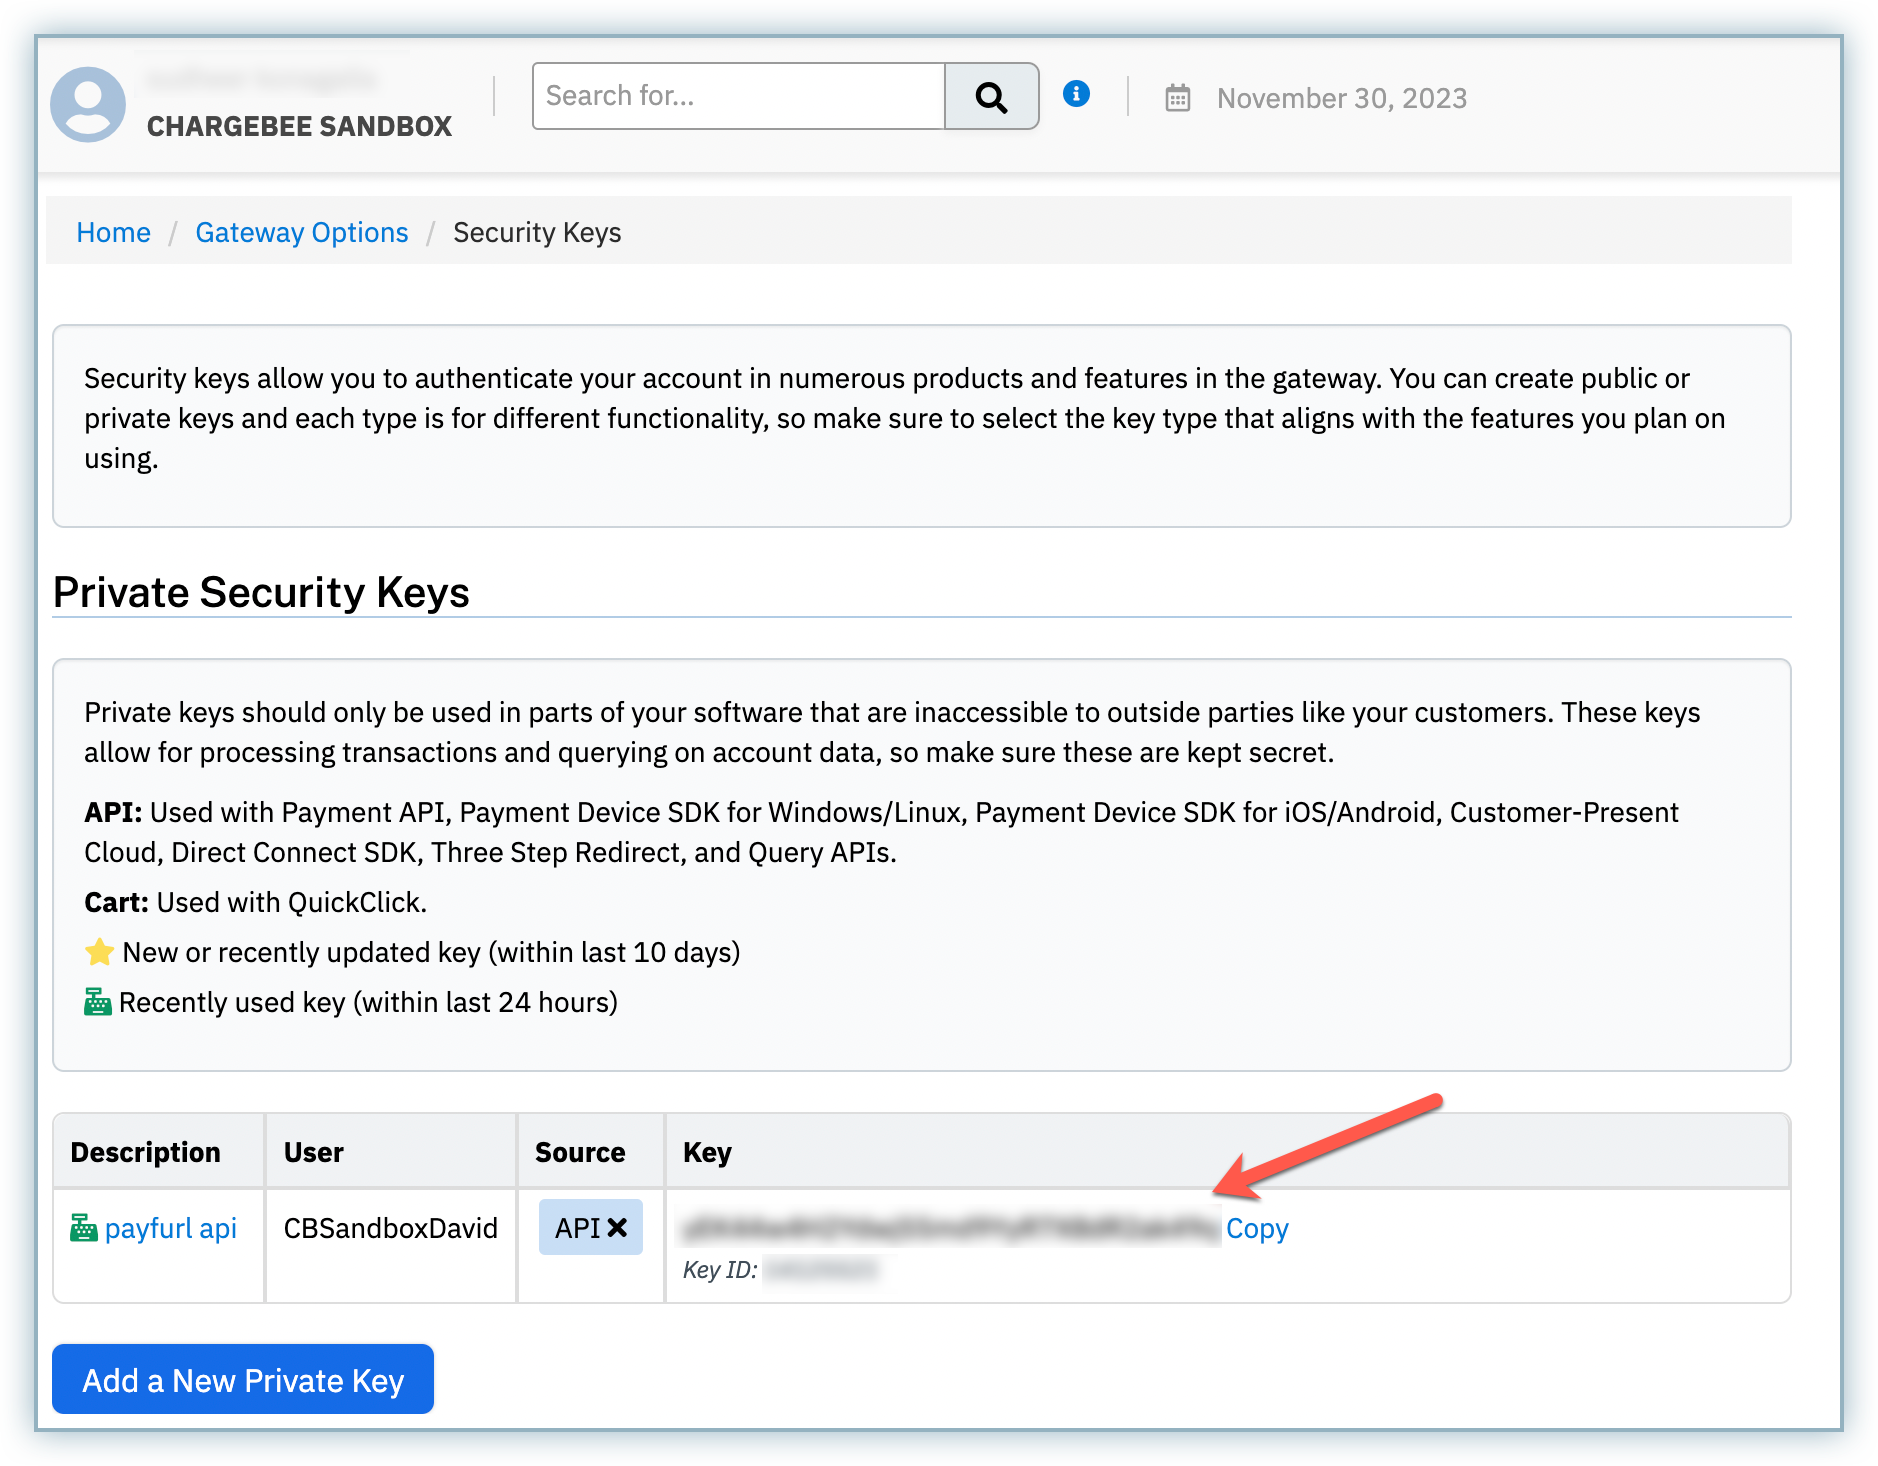Screen dimensions: 1878x1466
Task: Click the November 30, 2023 date text
Action: (x=1341, y=98)
